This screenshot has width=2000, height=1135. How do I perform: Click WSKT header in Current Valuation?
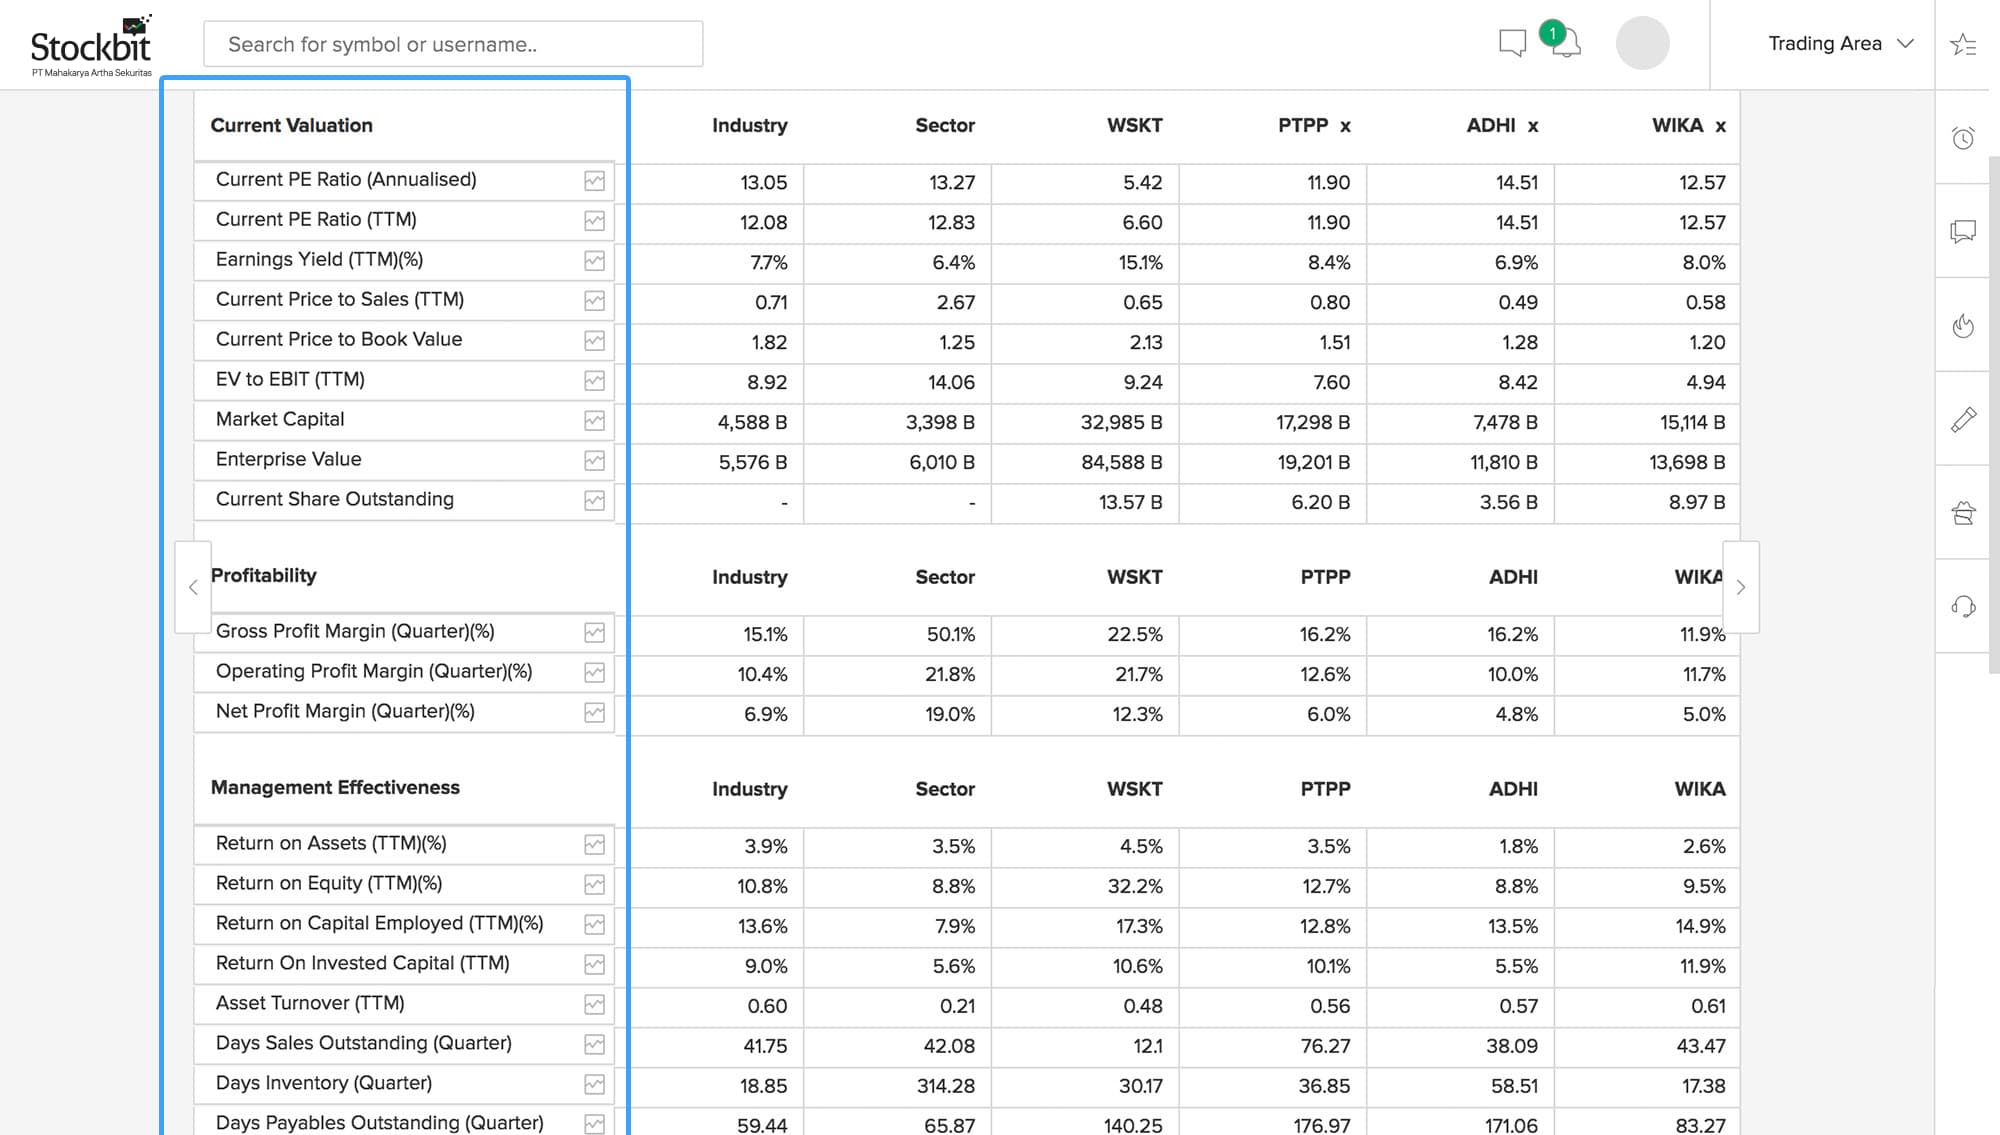click(x=1134, y=125)
